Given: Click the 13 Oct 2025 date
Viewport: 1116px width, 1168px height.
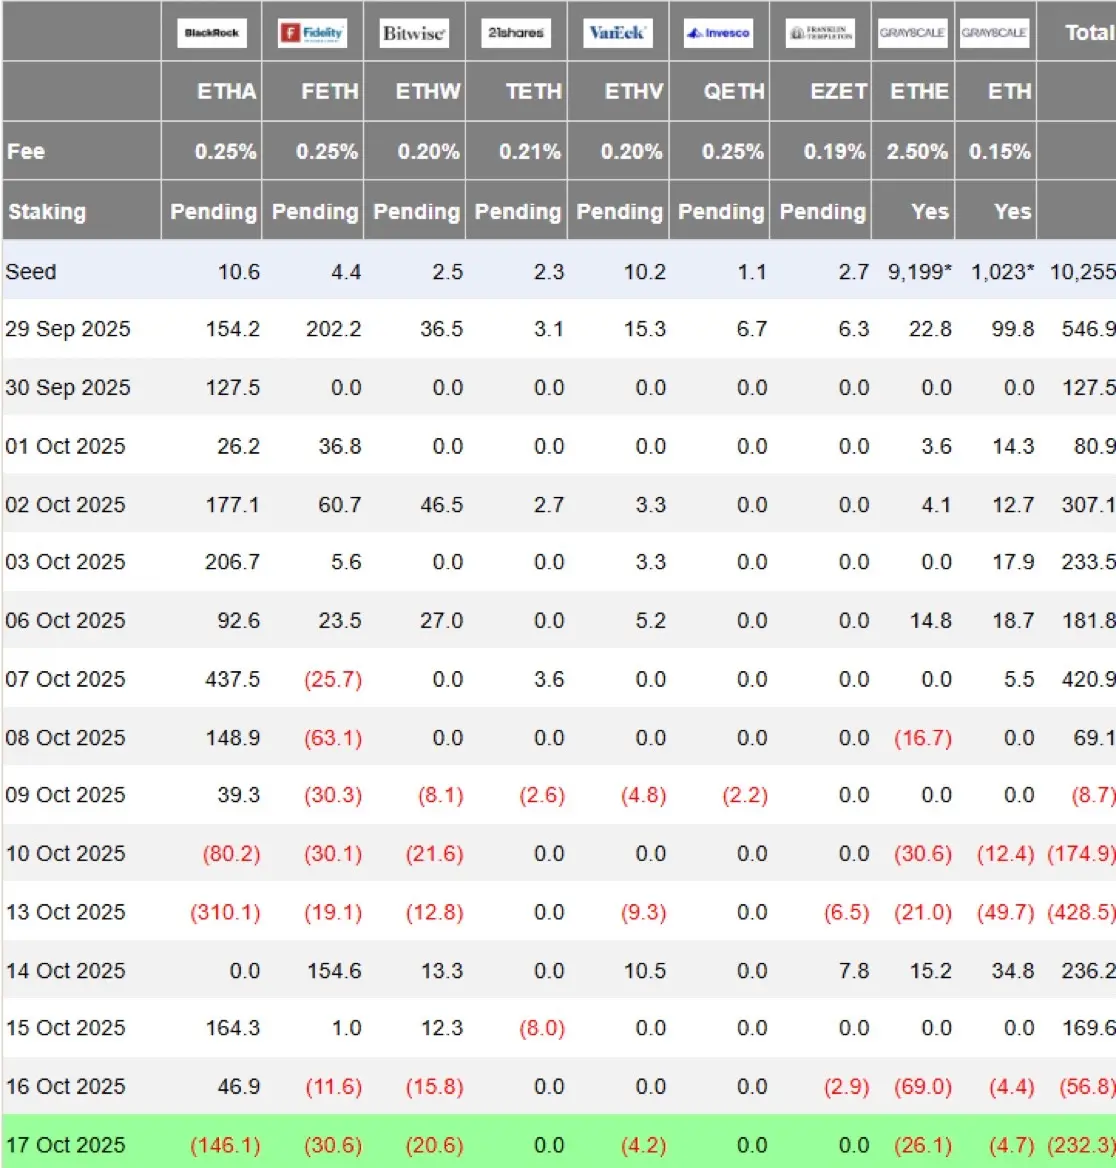Looking at the screenshot, I should point(66,912).
